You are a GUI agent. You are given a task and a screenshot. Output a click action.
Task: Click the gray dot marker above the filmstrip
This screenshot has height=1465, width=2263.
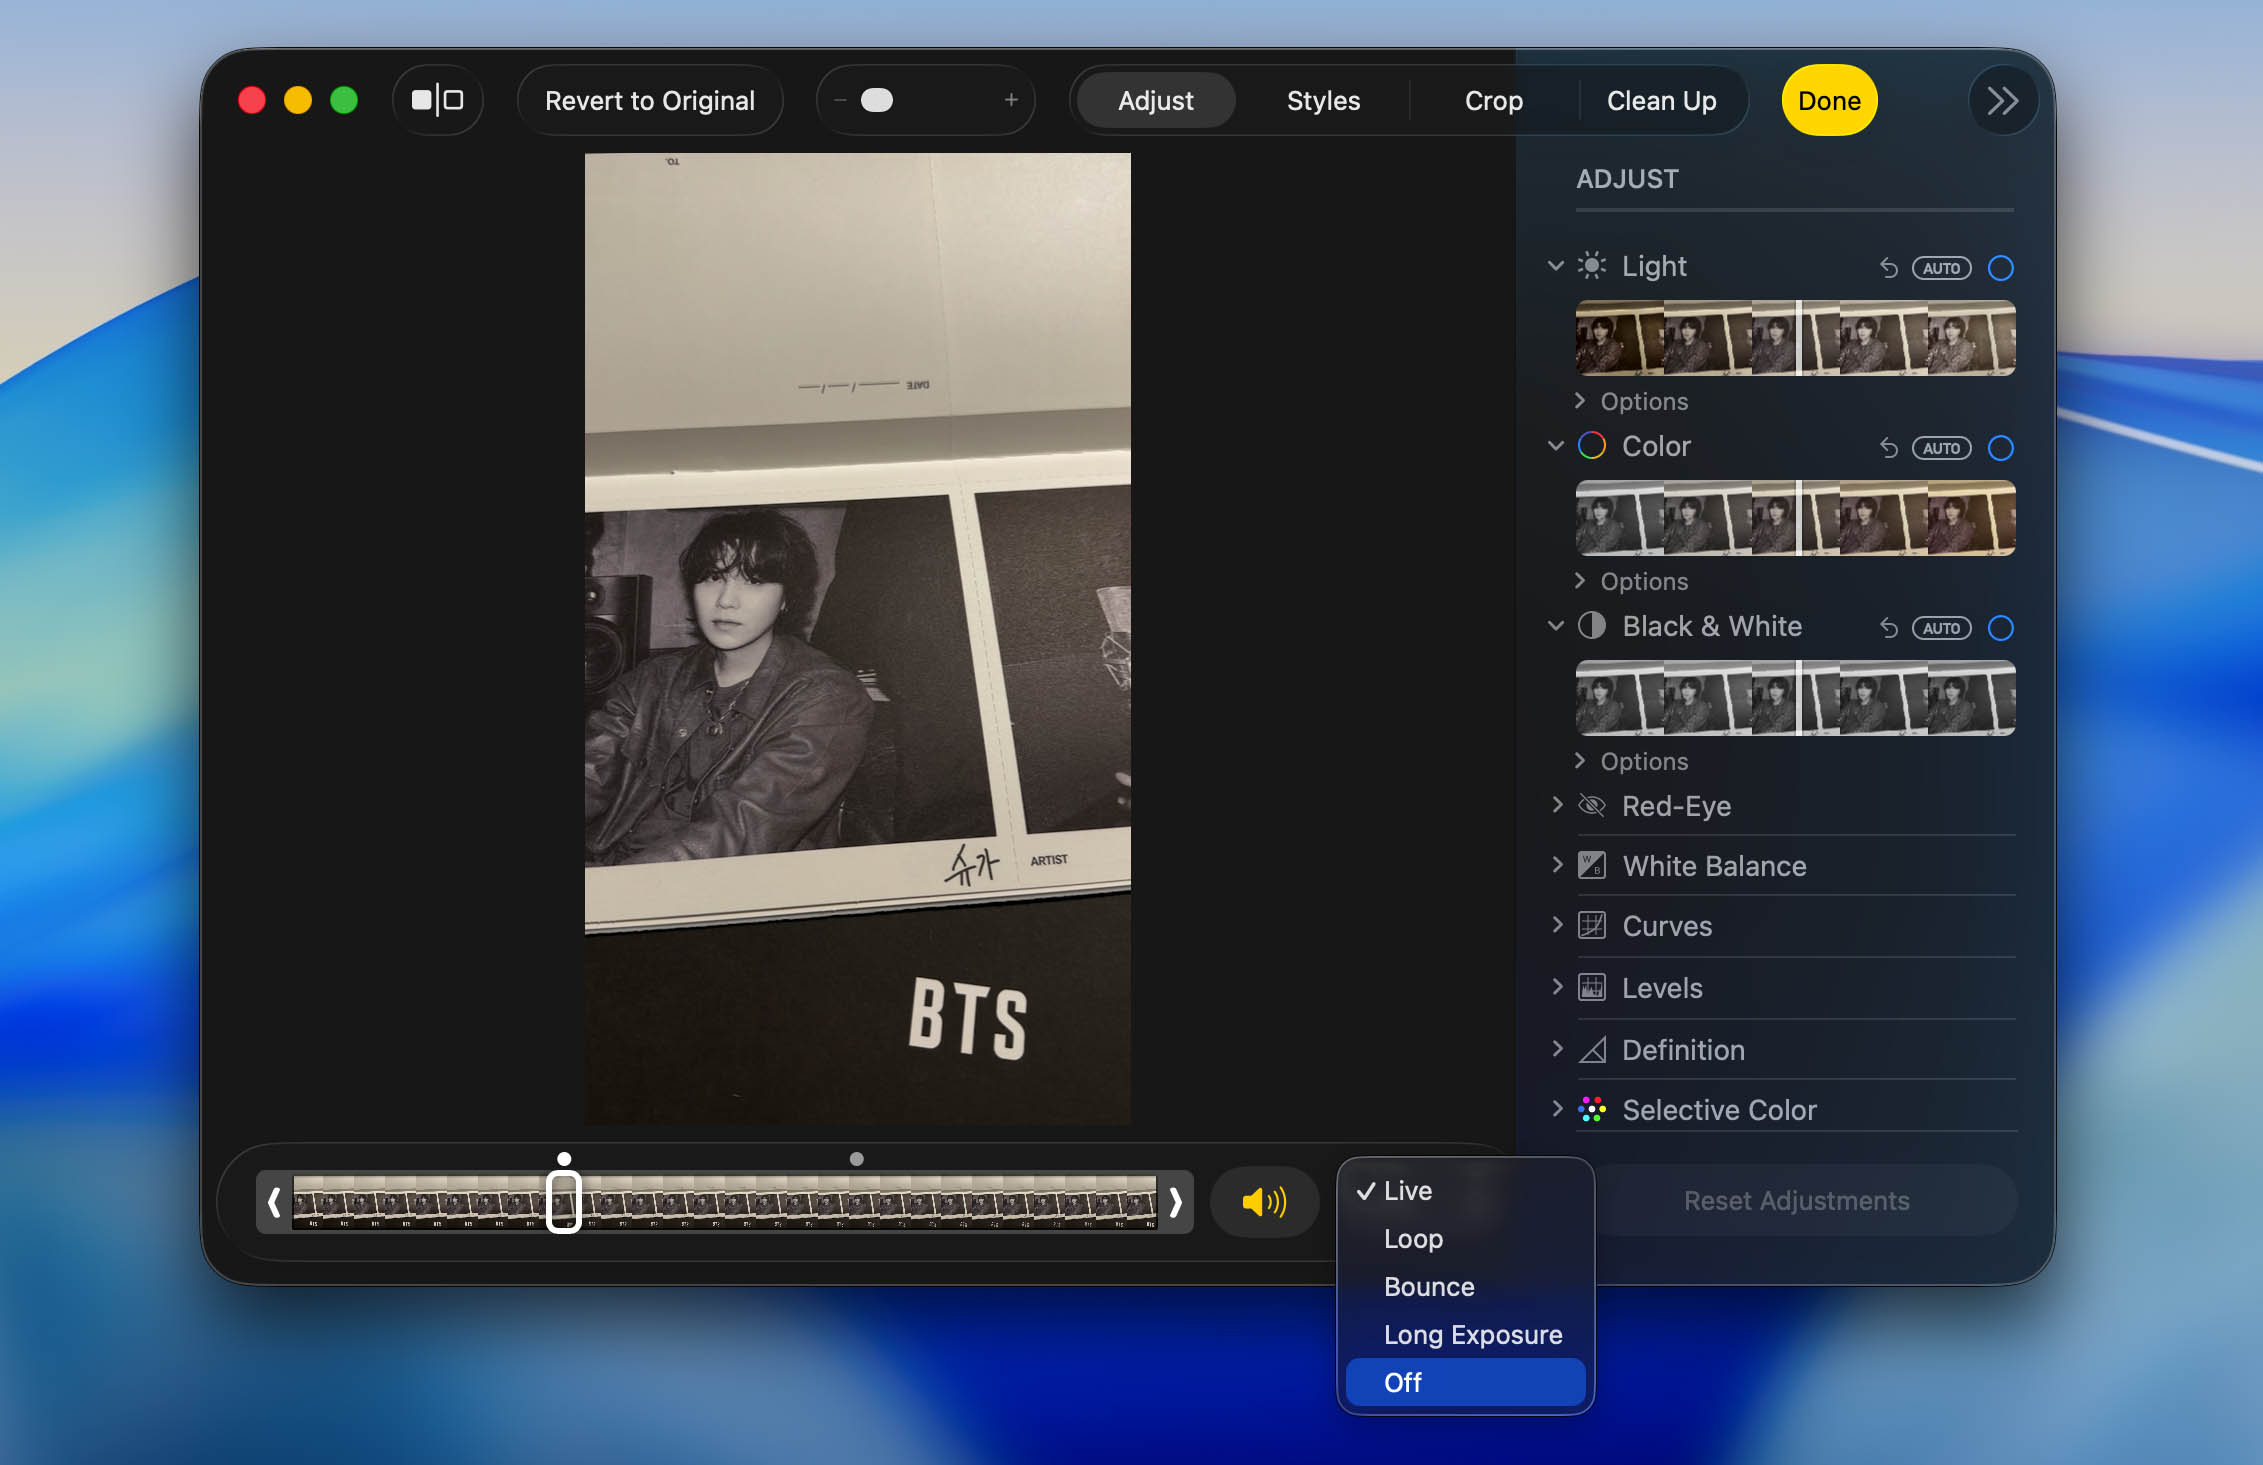point(856,1158)
